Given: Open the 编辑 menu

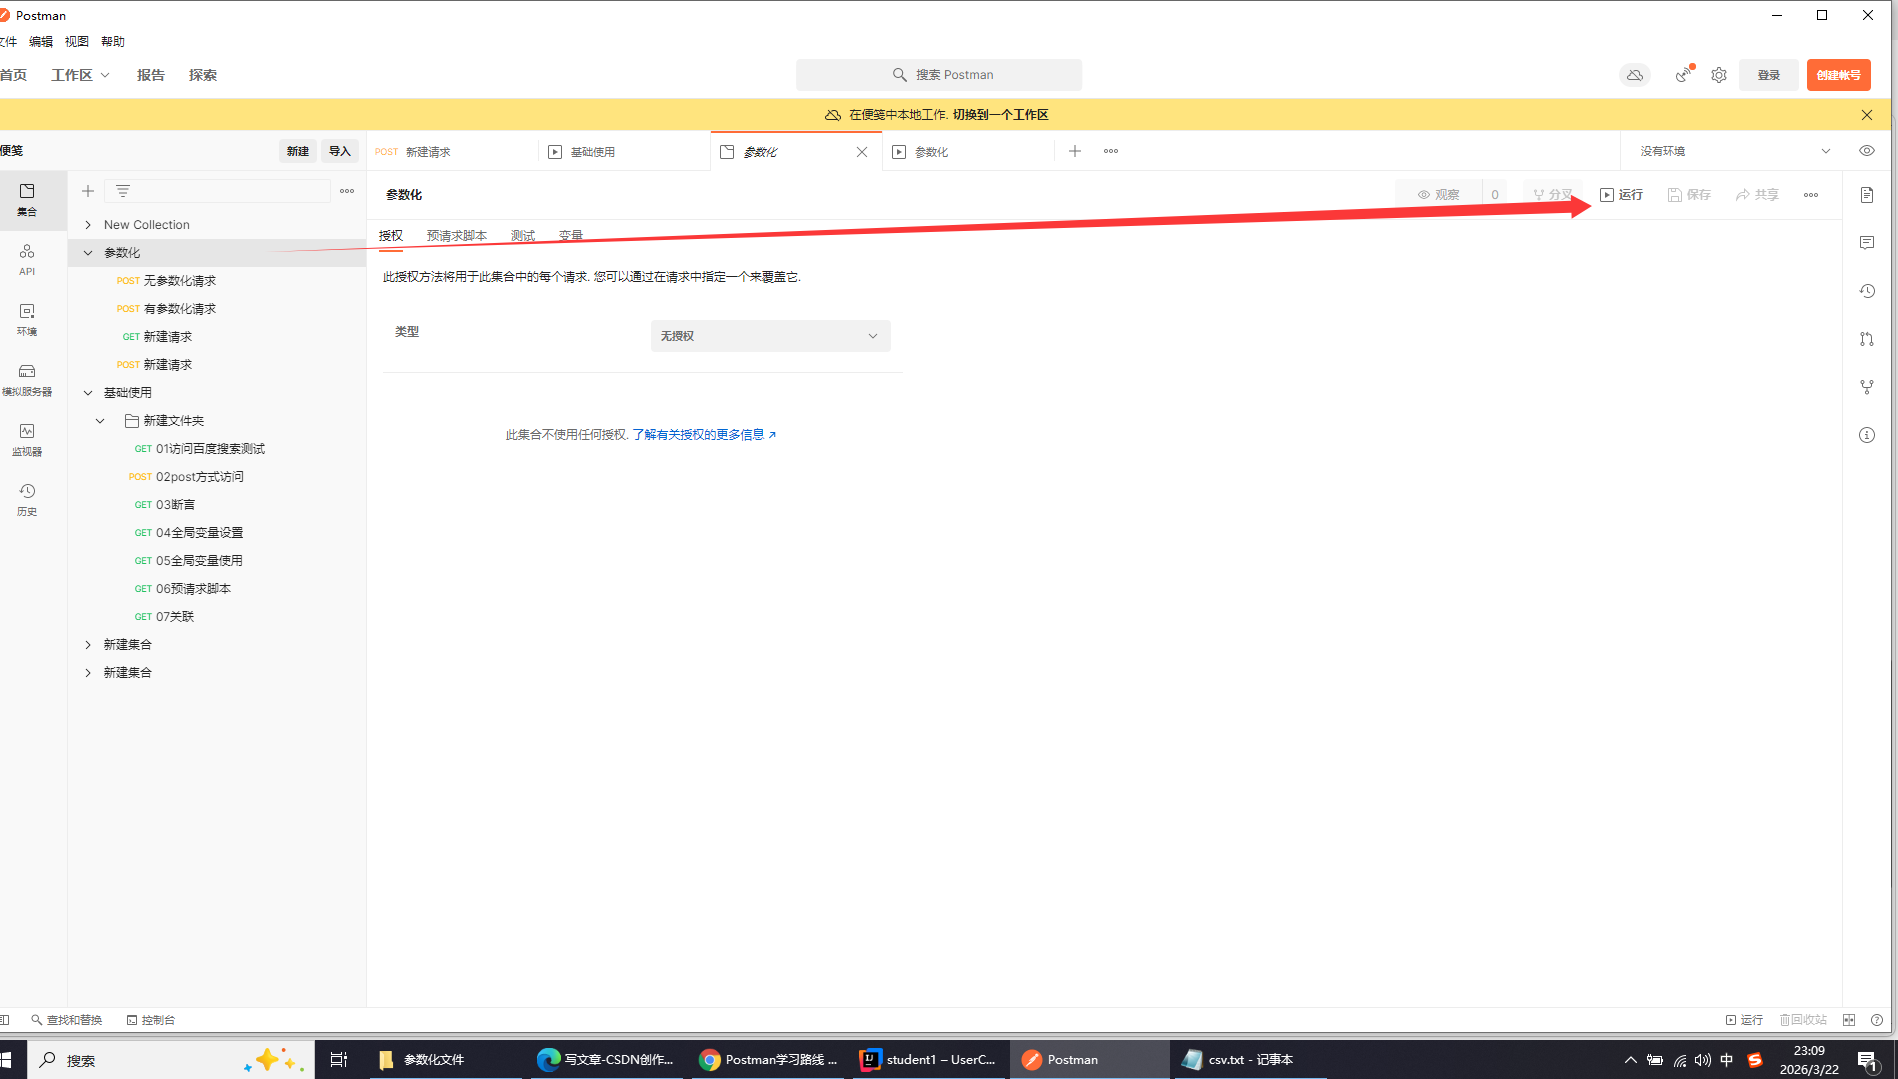Looking at the screenshot, I should [x=41, y=42].
